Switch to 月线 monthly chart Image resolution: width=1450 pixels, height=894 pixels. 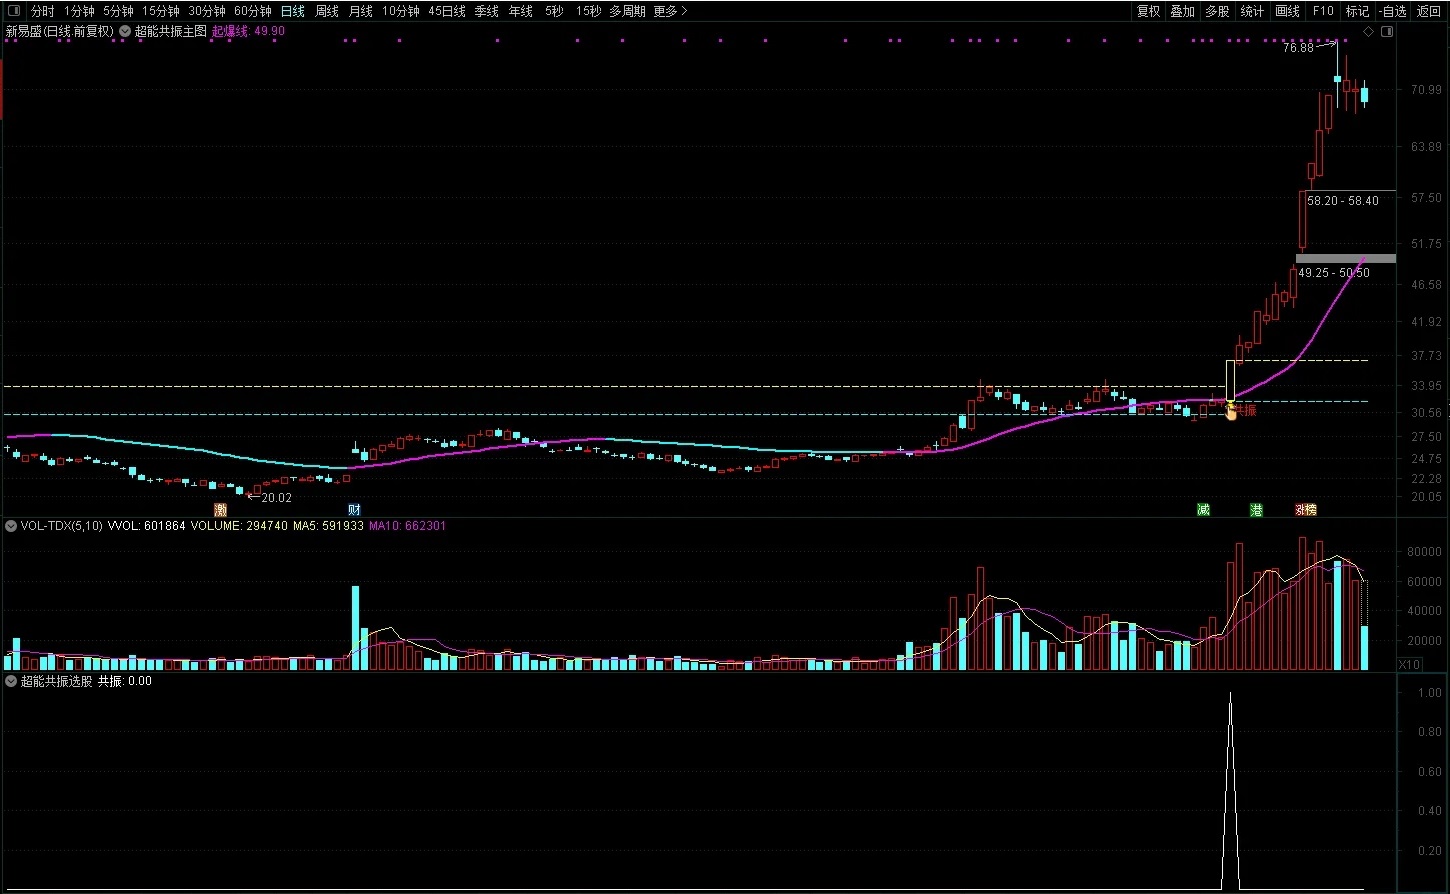(x=361, y=11)
